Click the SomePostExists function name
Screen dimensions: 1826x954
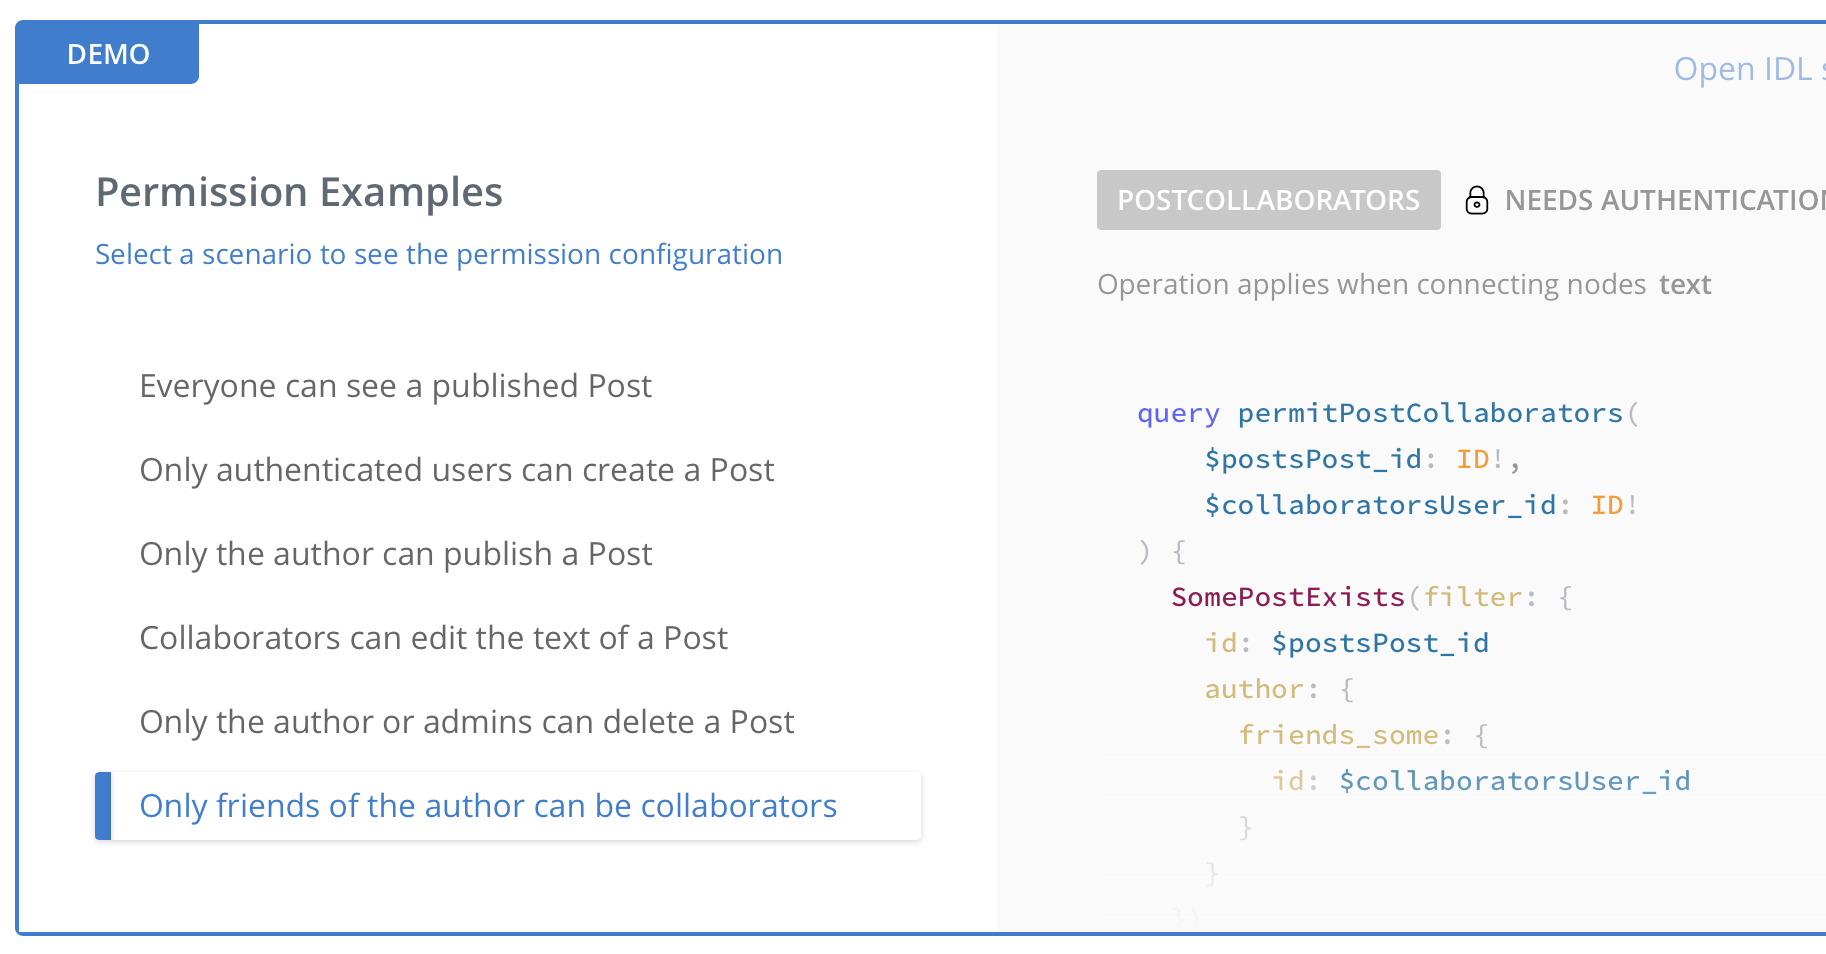tap(1286, 596)
